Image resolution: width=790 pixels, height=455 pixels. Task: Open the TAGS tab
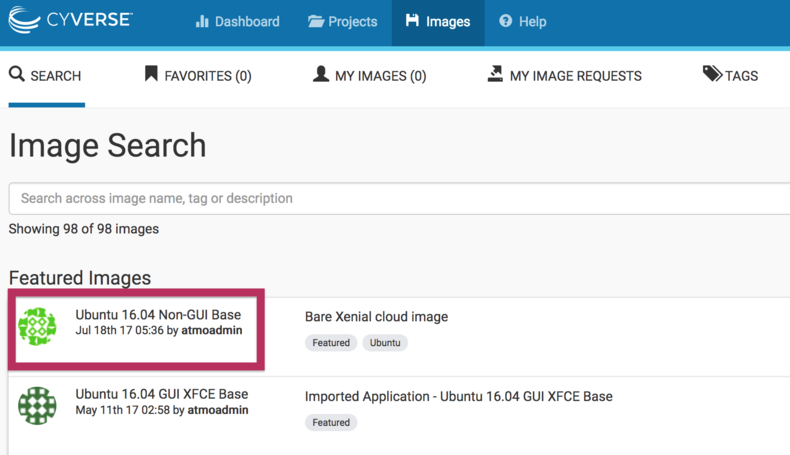coord(731,76)
